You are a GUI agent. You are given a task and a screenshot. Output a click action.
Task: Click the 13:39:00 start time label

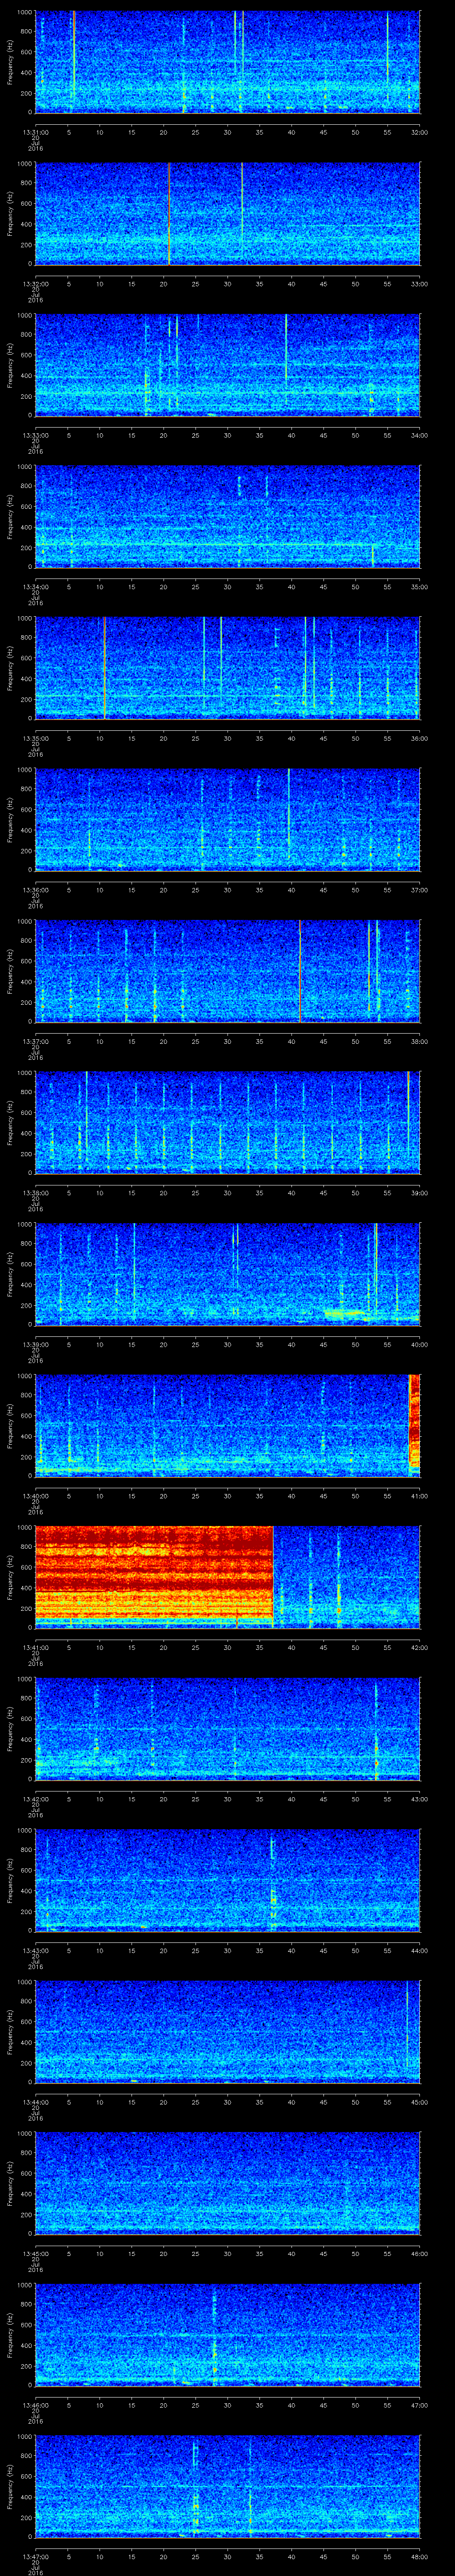click(35, 1344)
